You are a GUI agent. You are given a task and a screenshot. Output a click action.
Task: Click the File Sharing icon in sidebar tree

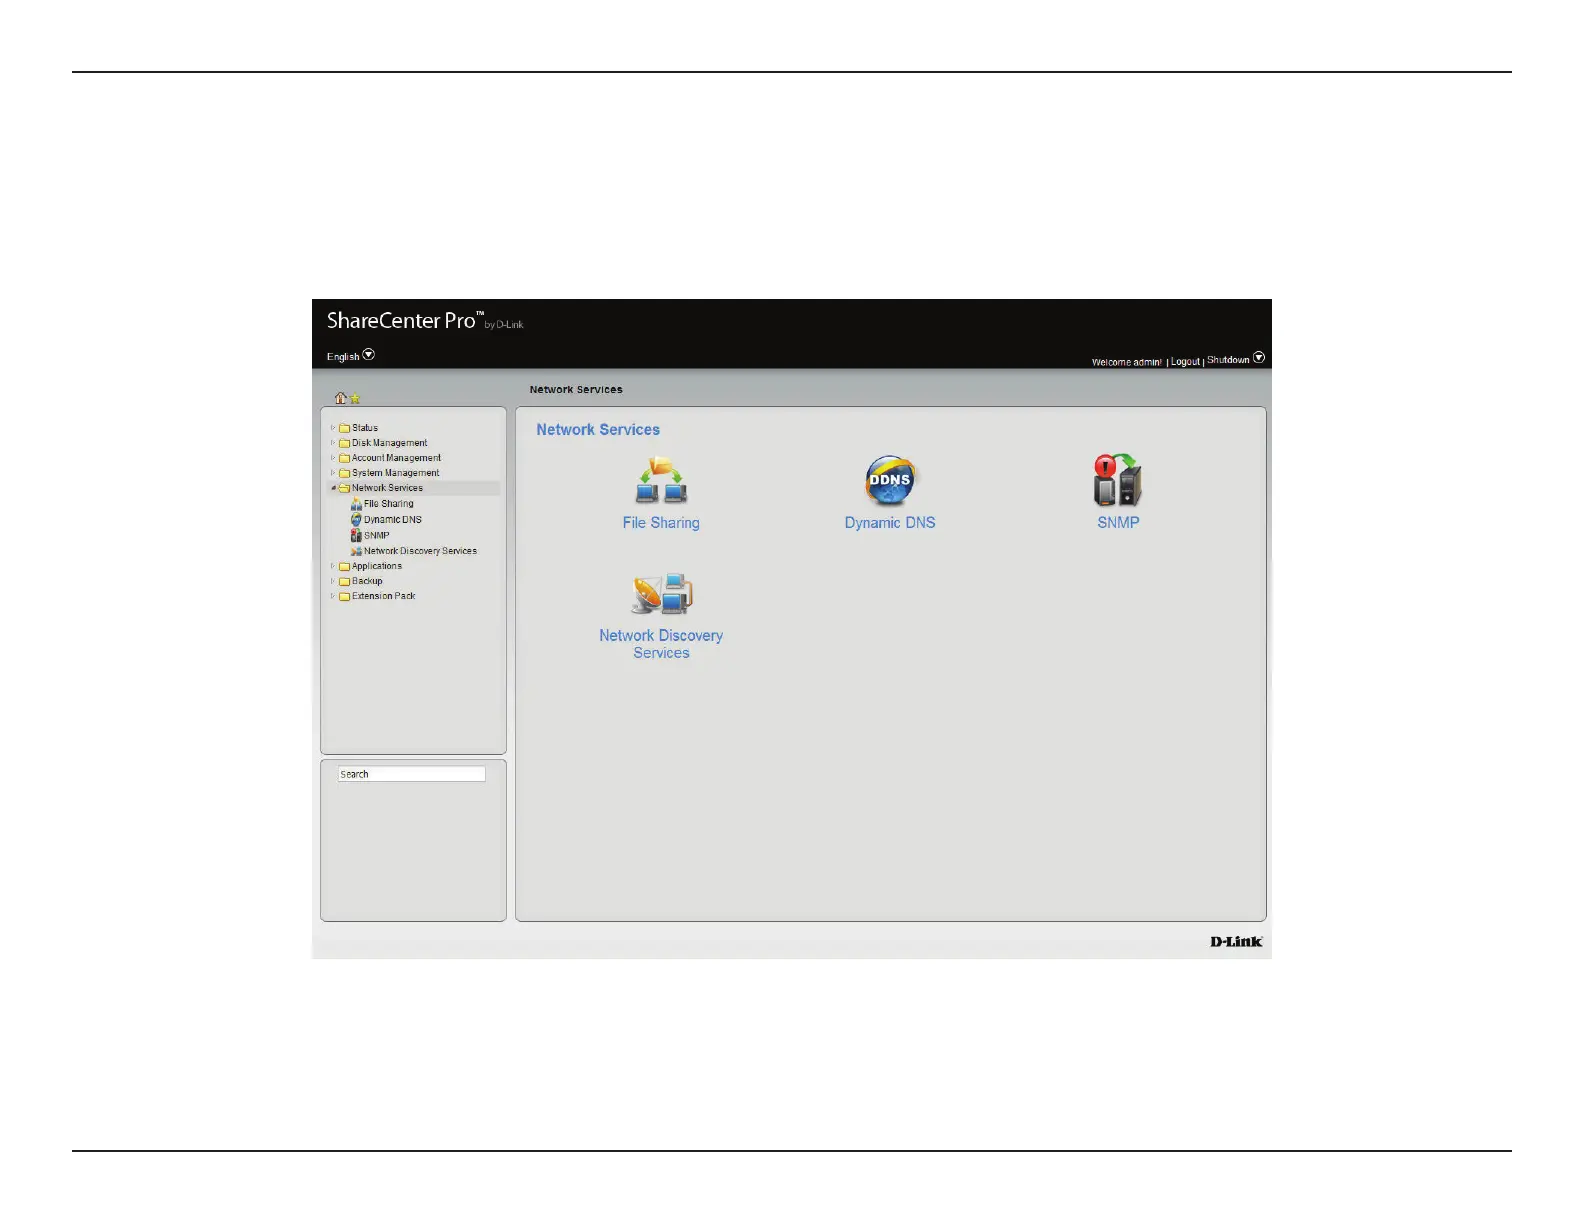(x=356, y=504)
